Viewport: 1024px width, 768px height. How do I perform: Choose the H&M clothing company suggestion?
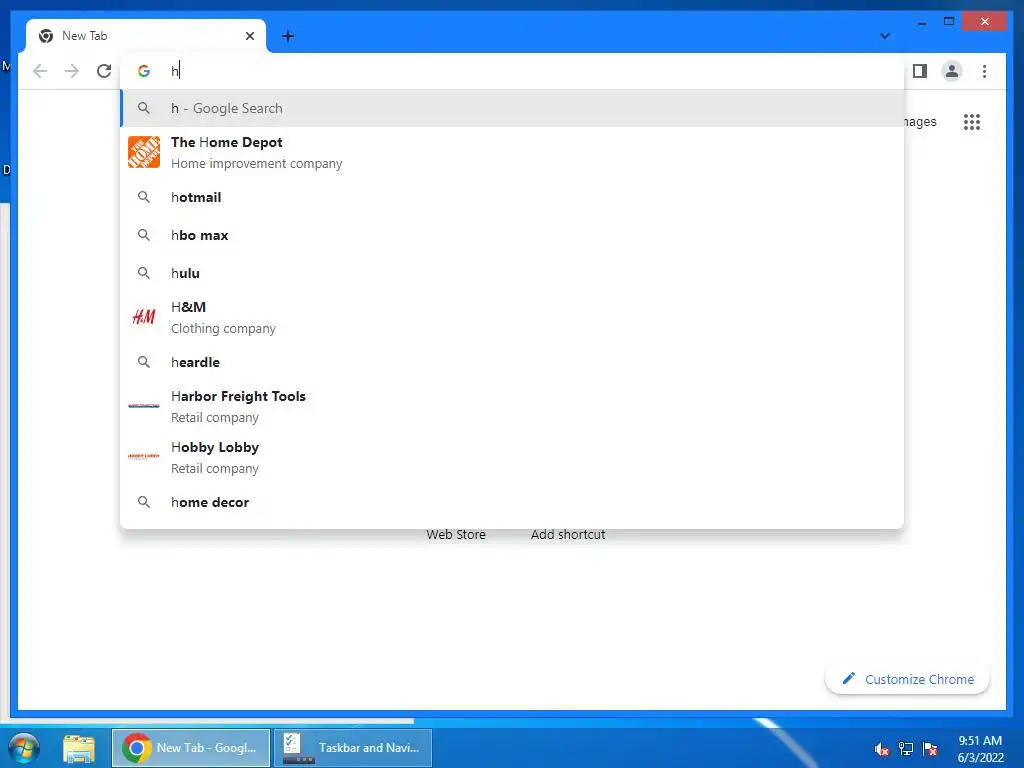(x=513, y=317)
